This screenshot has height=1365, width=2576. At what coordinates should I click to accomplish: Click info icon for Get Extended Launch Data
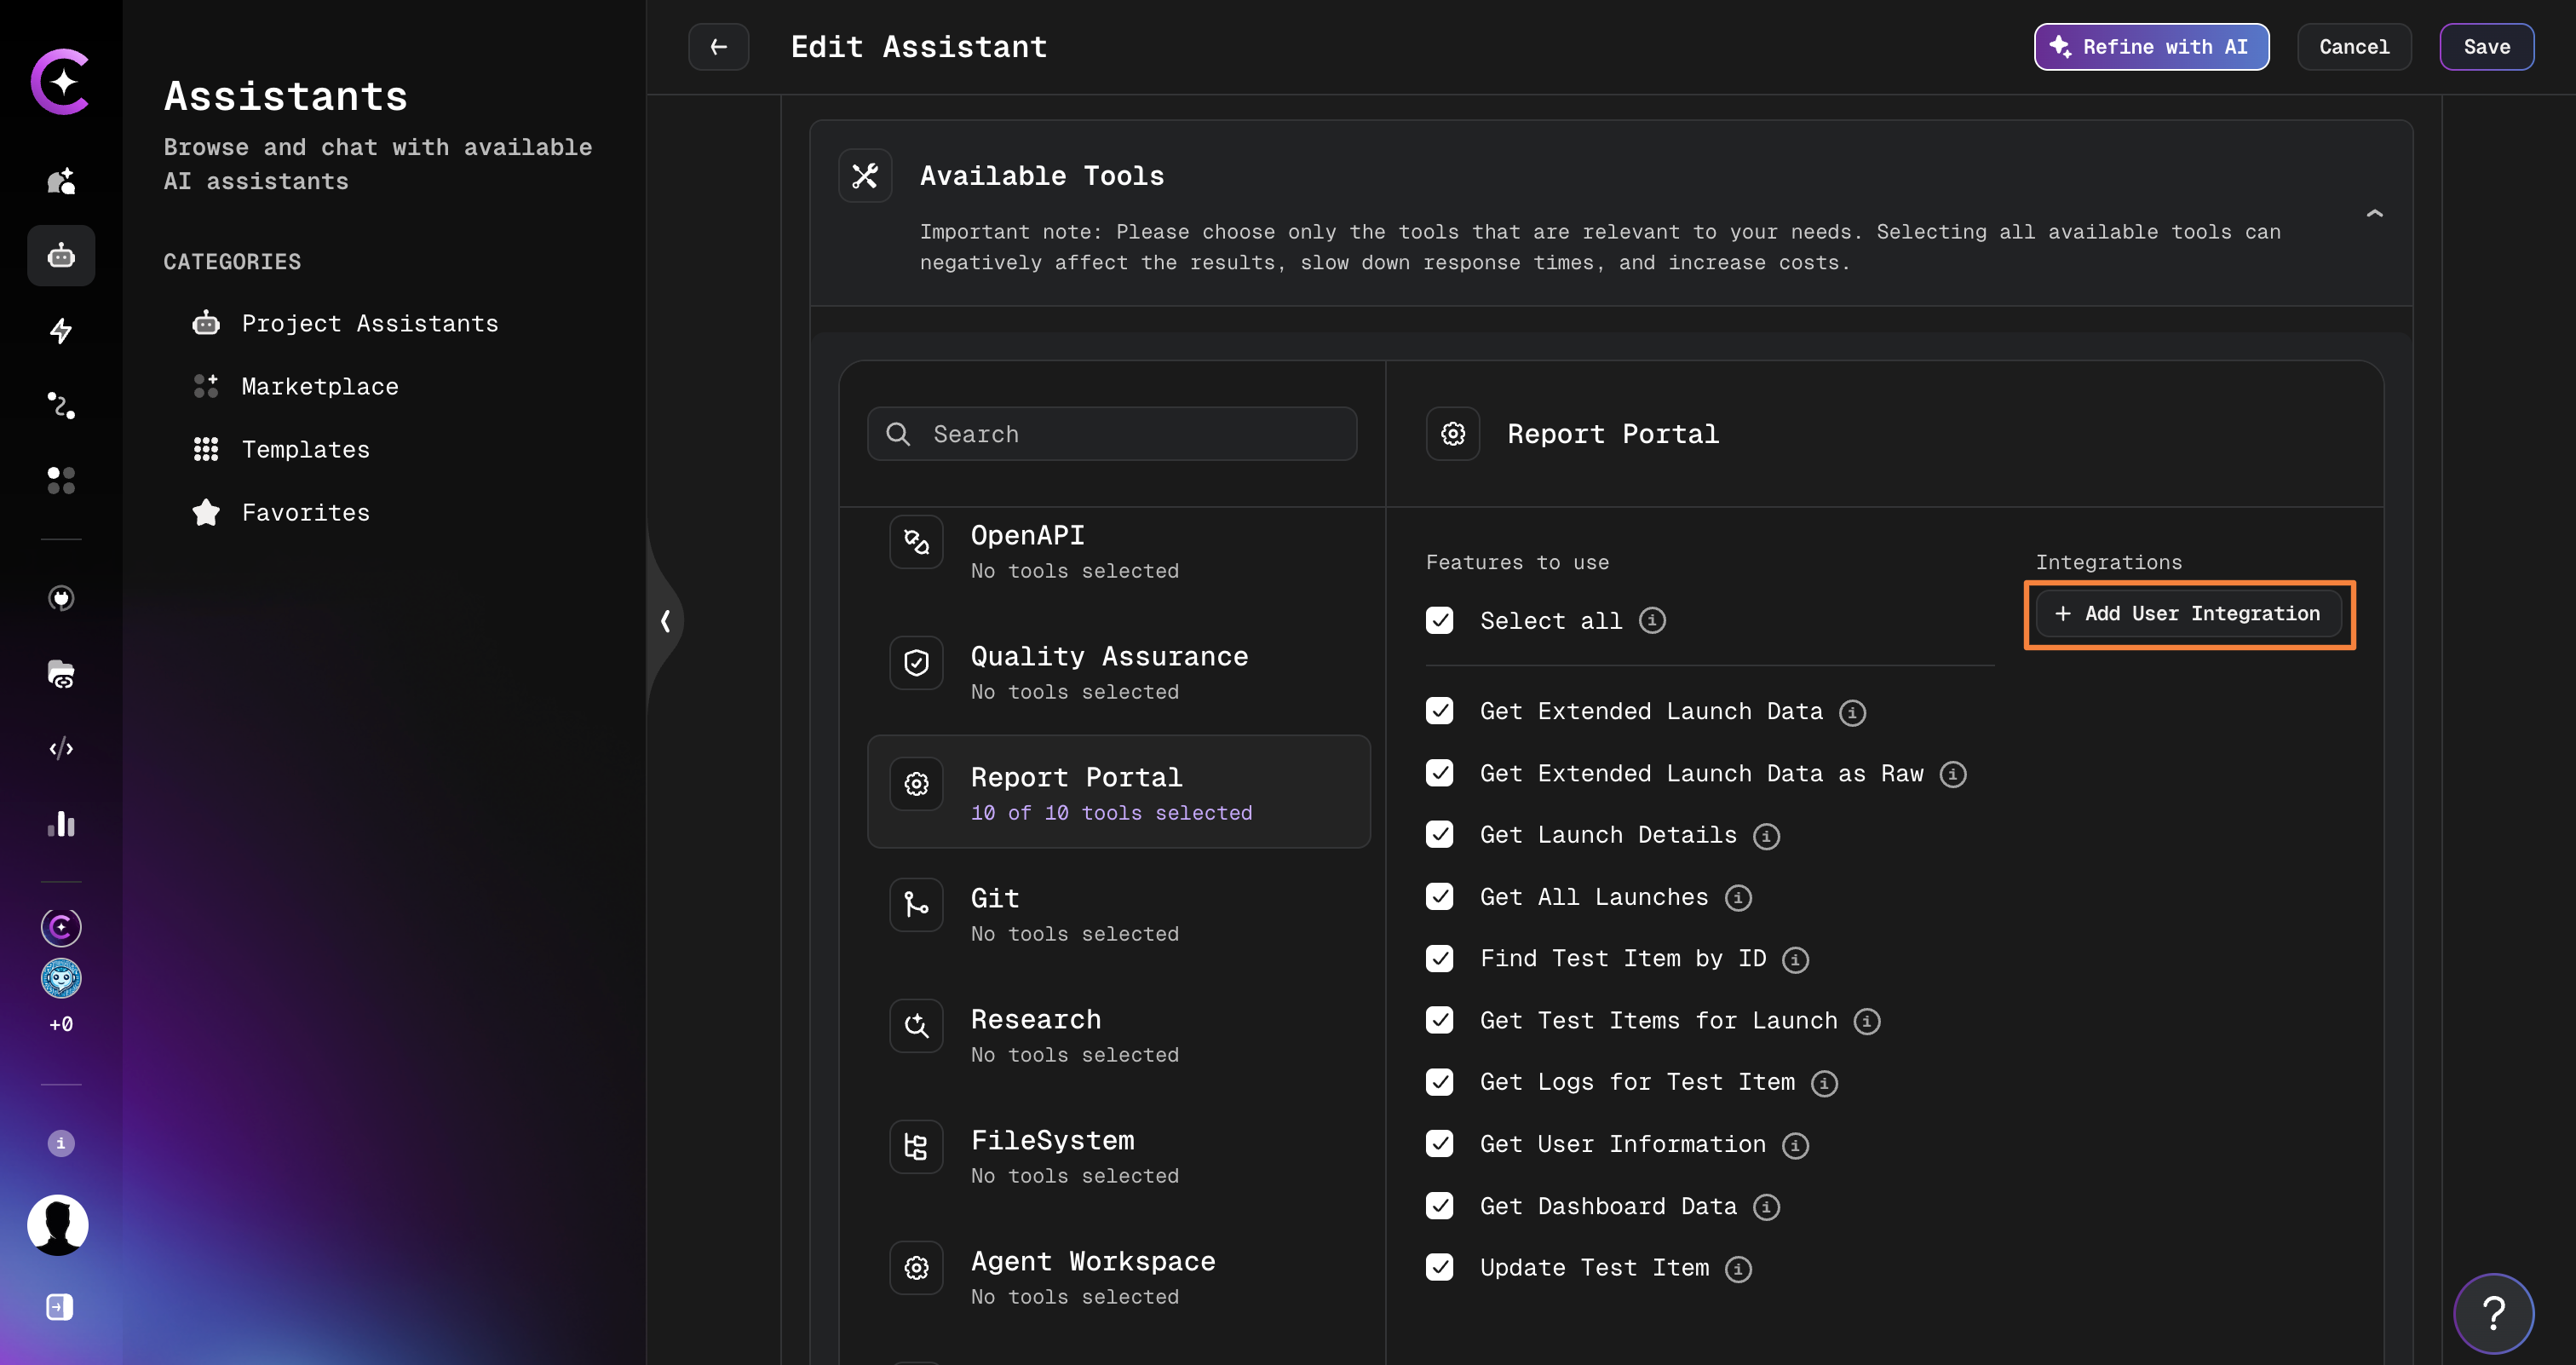tap(1852, 712)
